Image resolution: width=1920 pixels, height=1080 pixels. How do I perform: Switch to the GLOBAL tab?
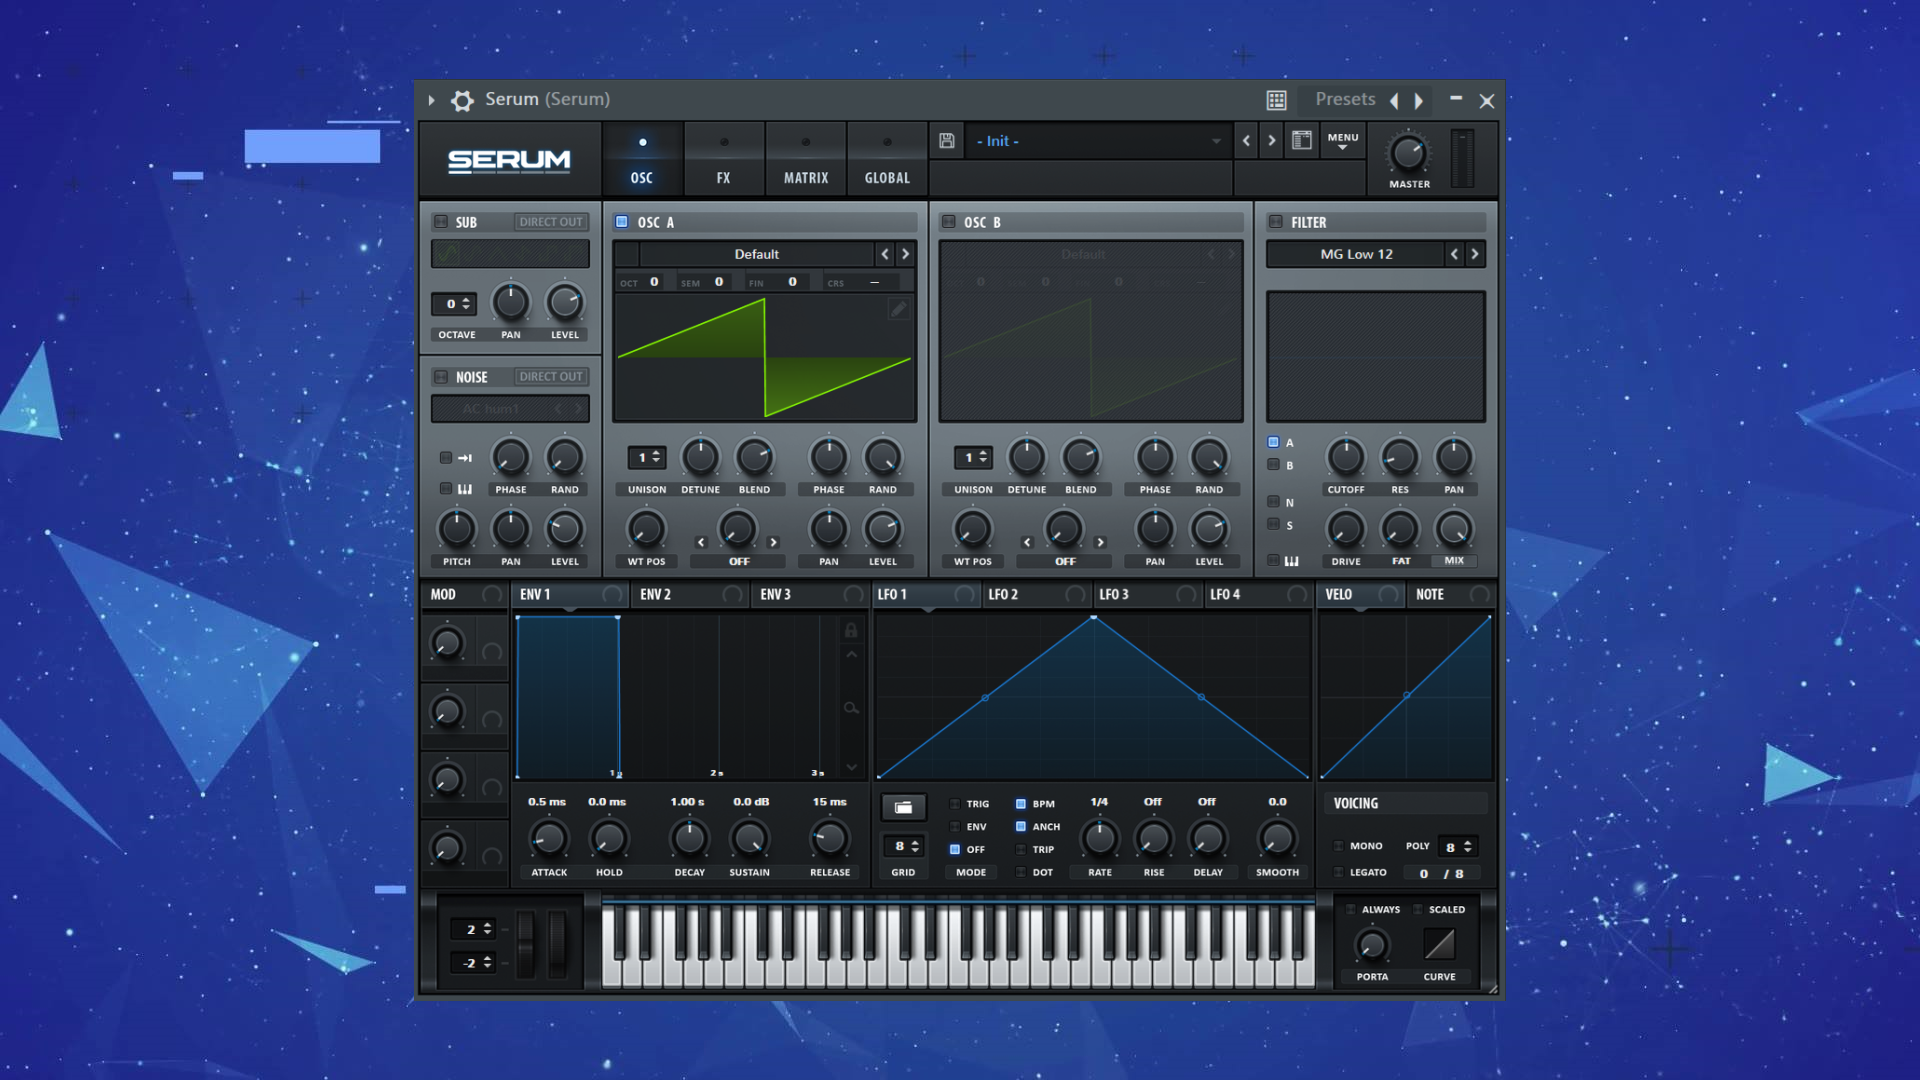click(887, 158)
